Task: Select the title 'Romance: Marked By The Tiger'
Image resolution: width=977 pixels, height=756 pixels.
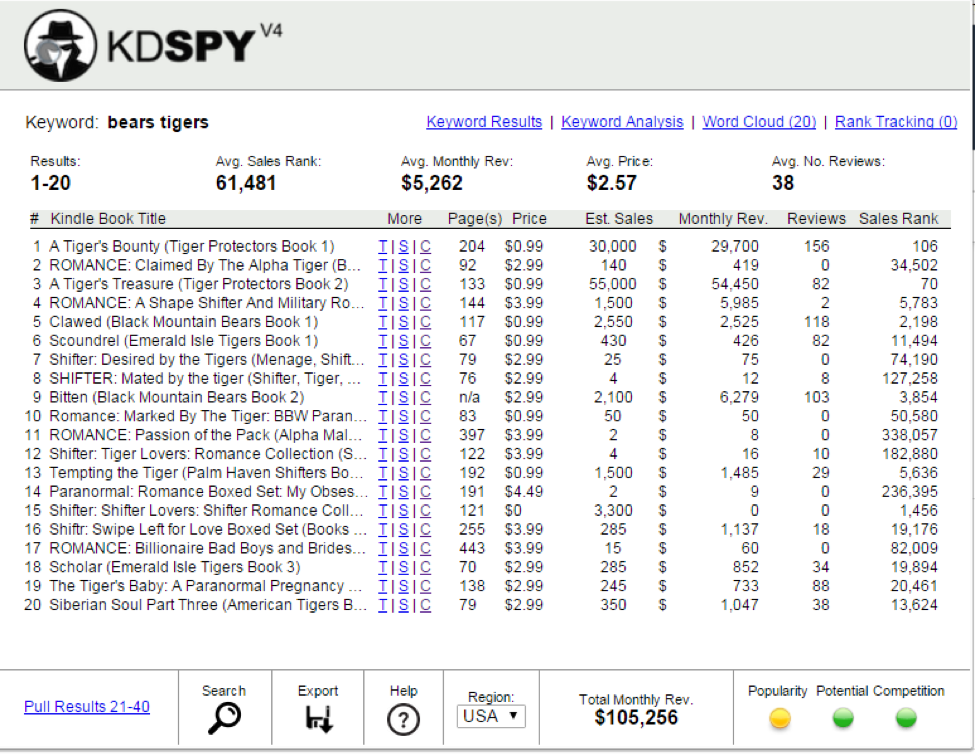Action: (x=208, y=416)
